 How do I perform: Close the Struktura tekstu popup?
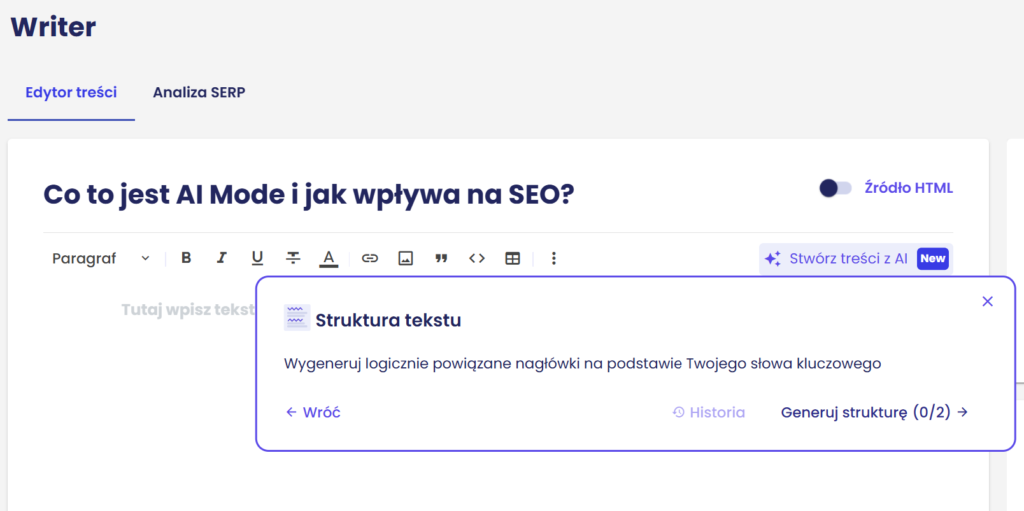pyautogui.click(x=988, y=301)
